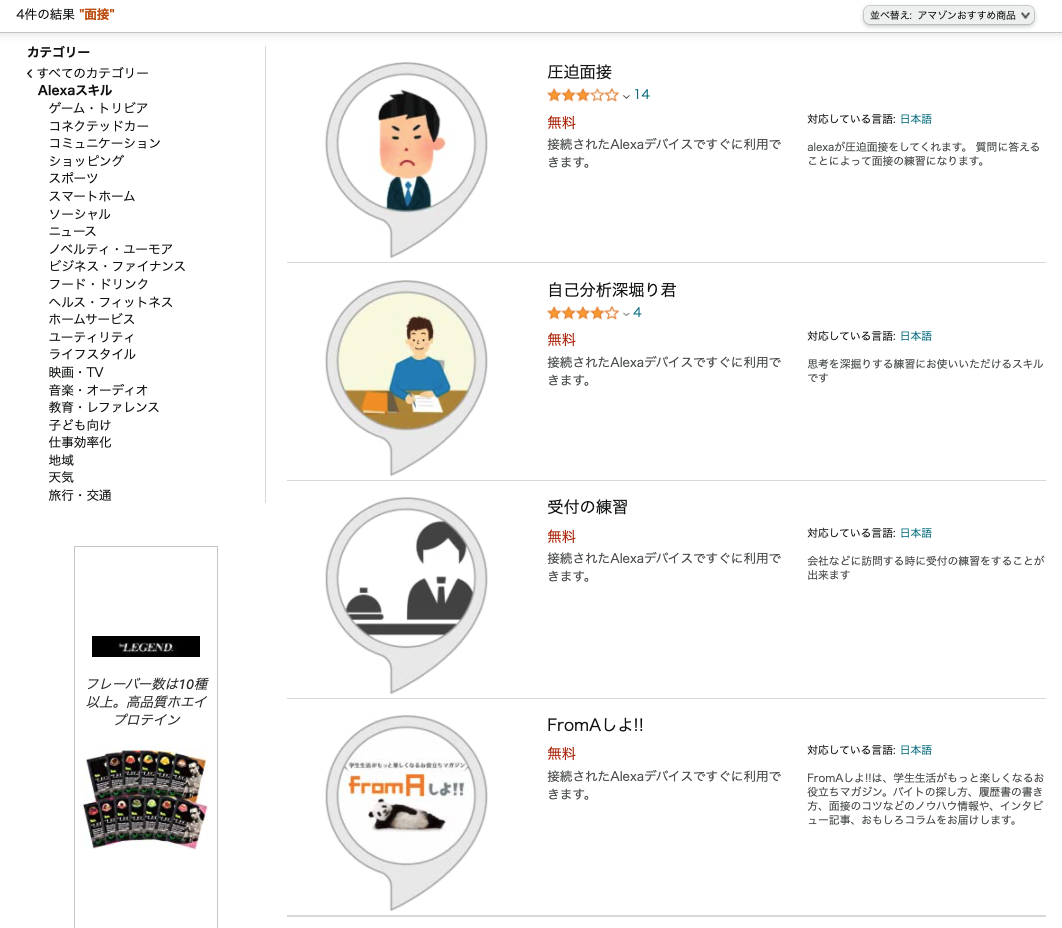This screenshot has width=1062, height=928.
Task: Open 仕事効率化 category
Action: point(80,442)
